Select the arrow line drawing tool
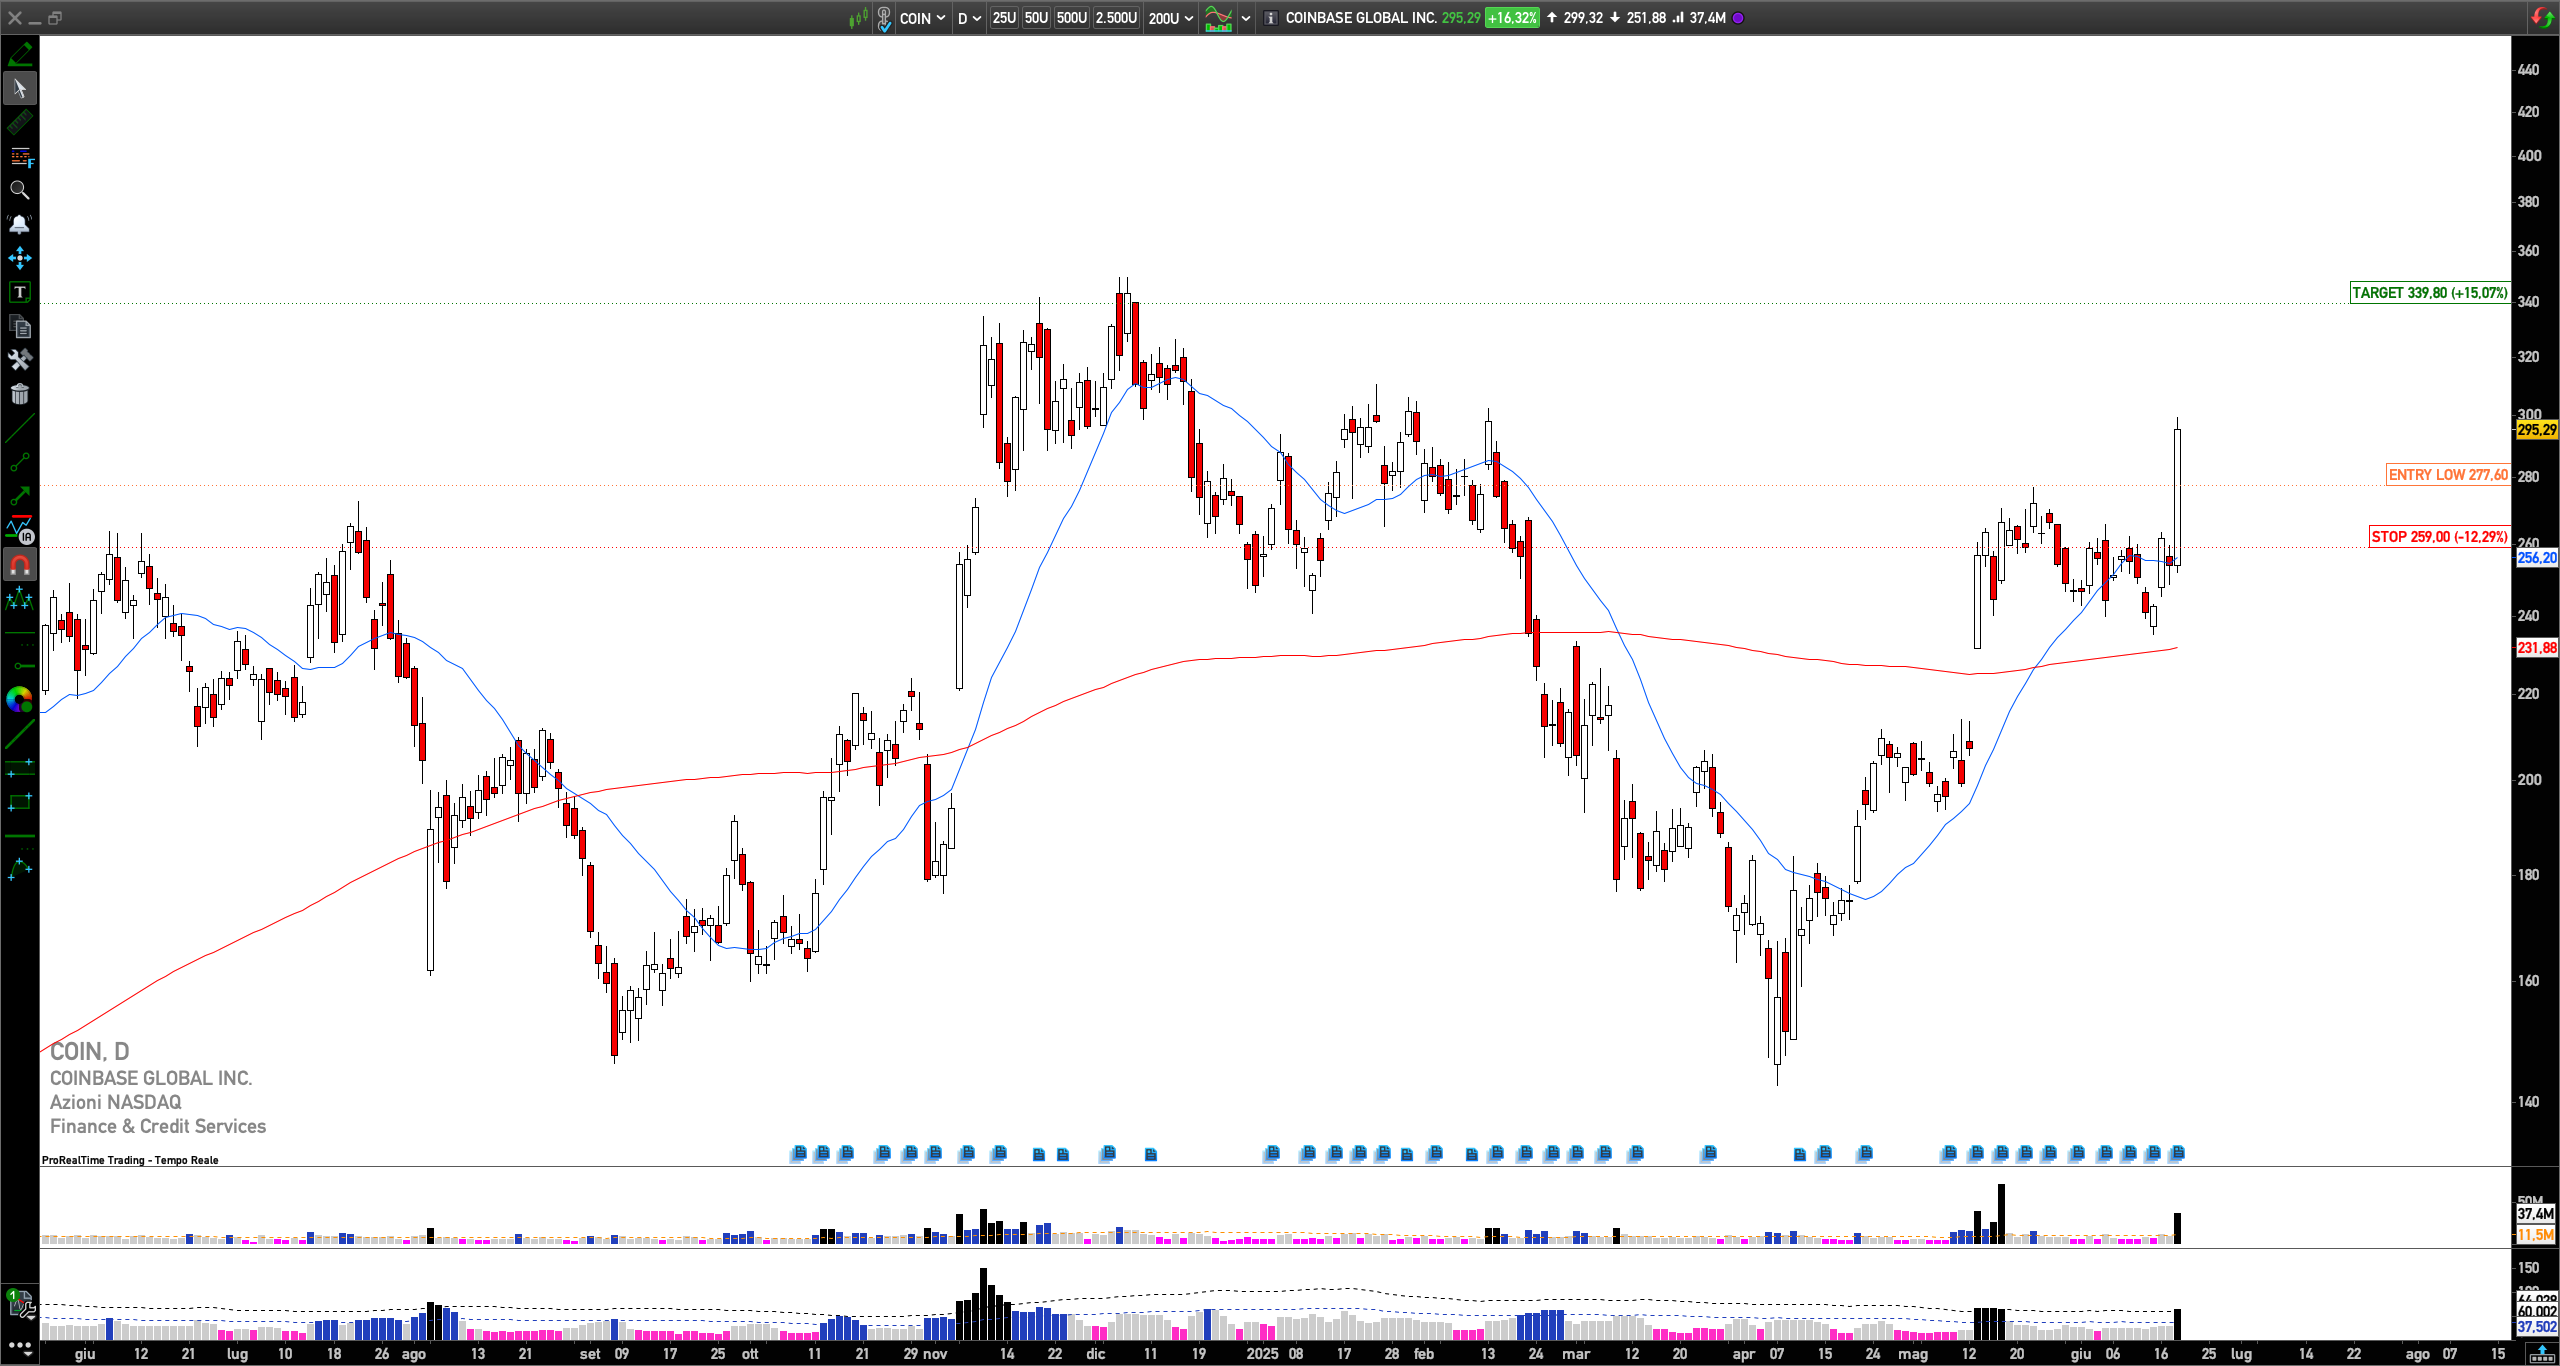 click(x=19, y=496)
